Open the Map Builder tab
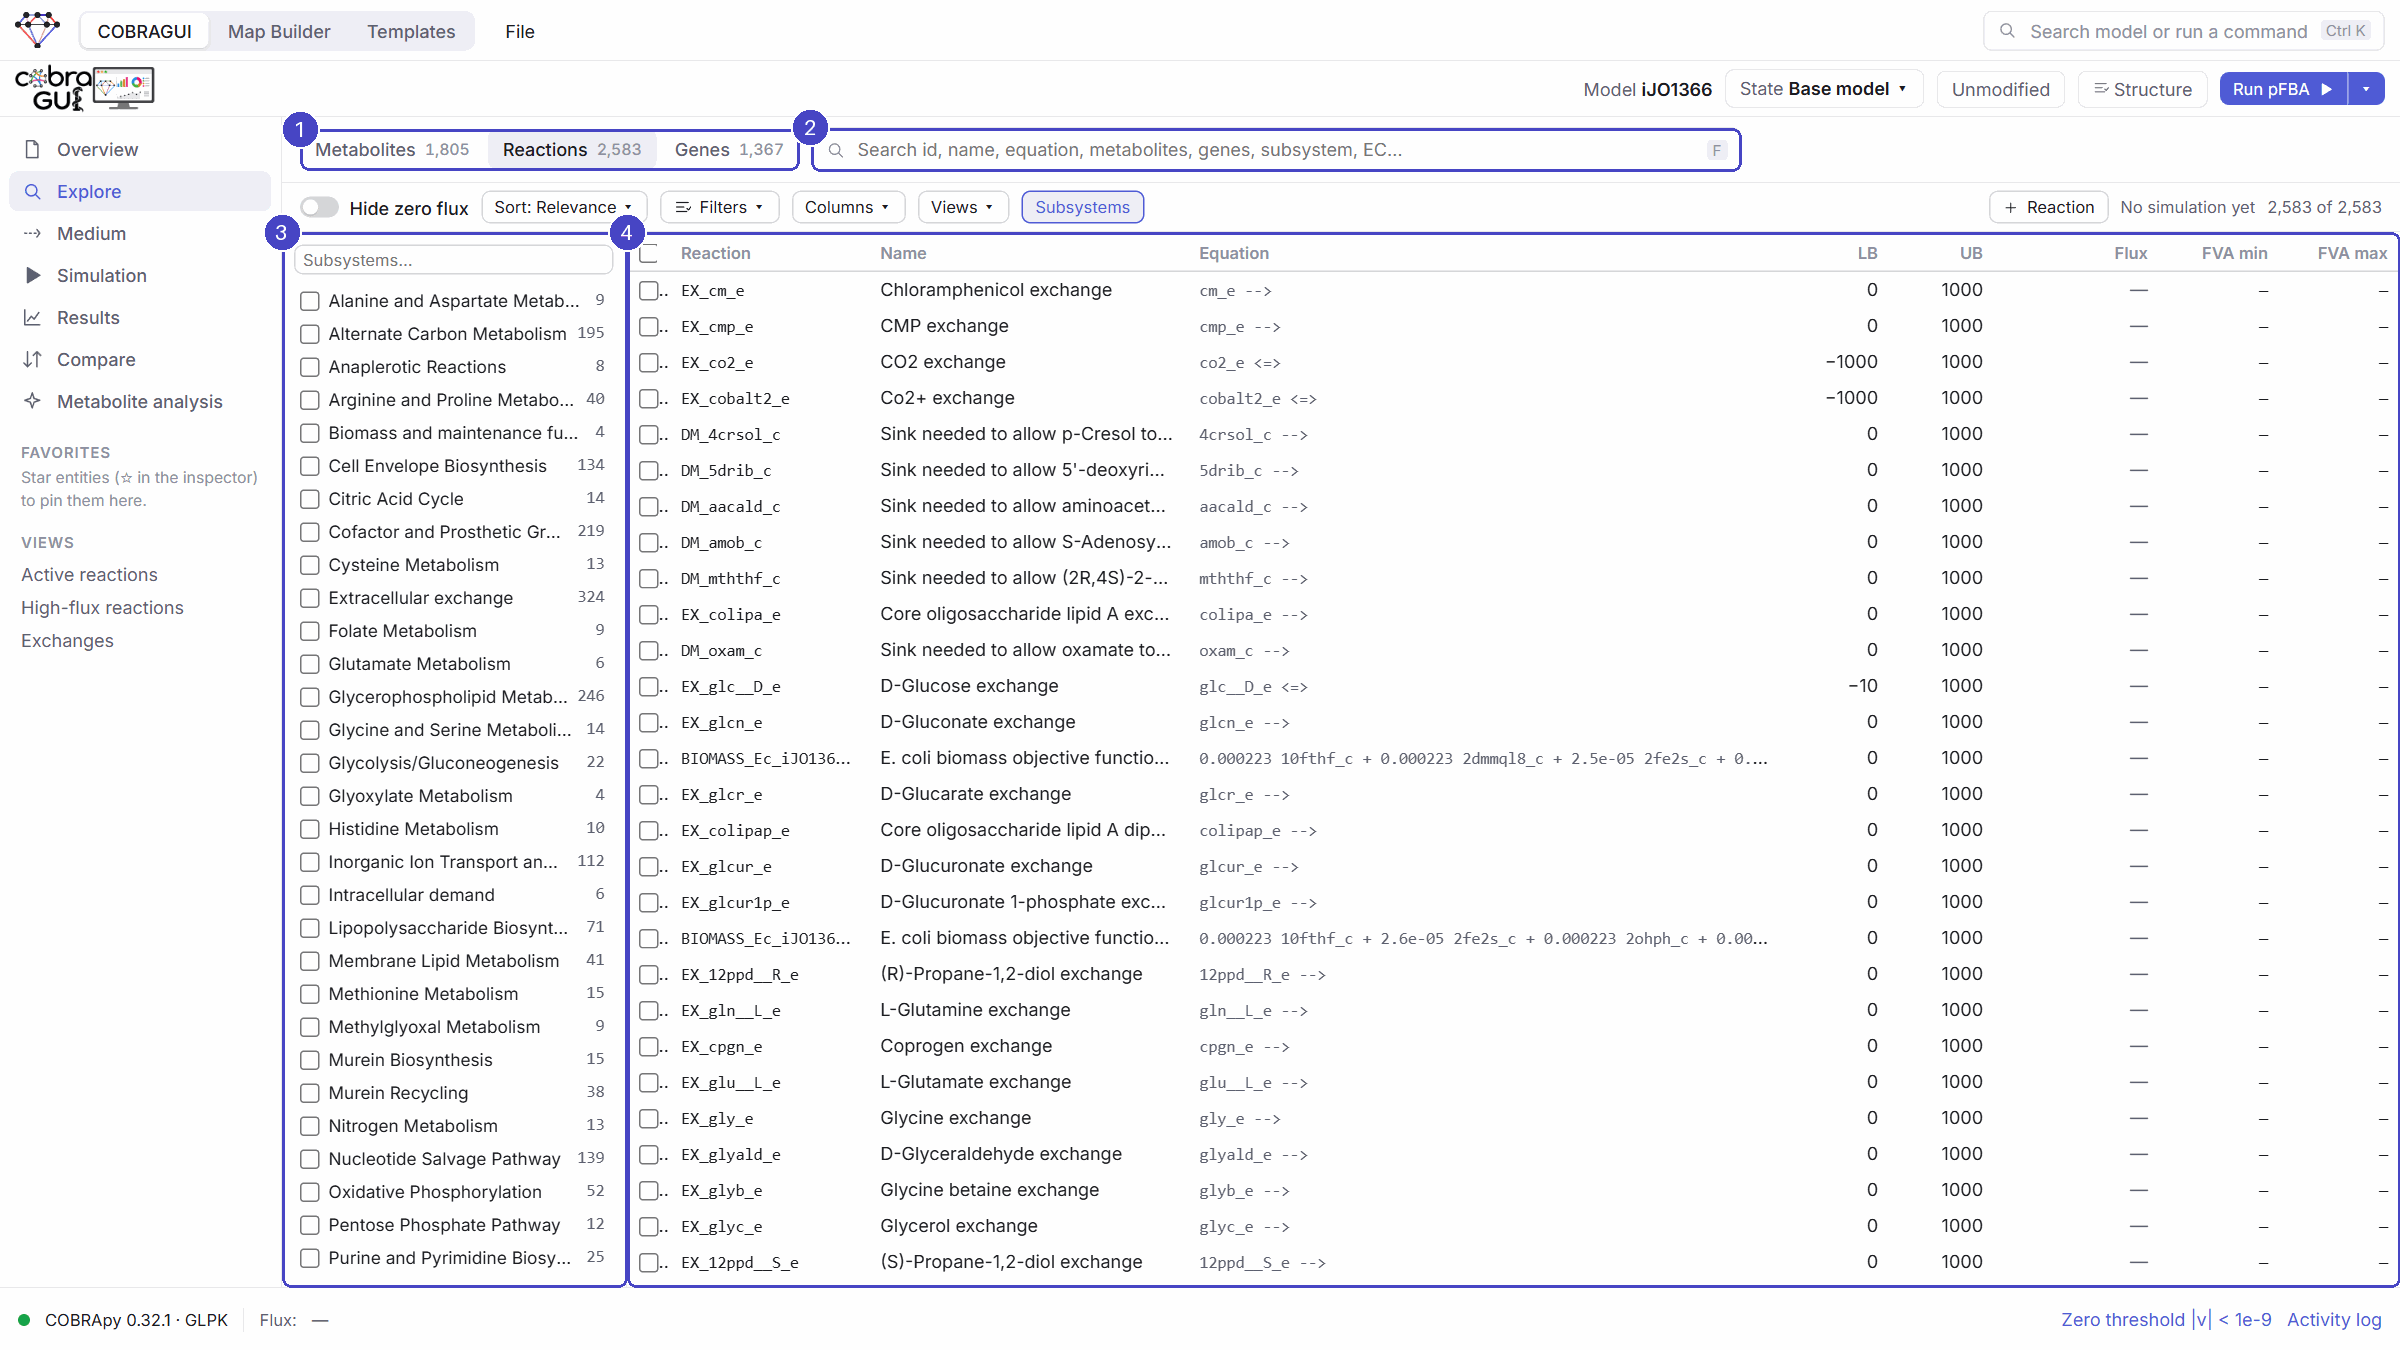 (x=279, y=31)
